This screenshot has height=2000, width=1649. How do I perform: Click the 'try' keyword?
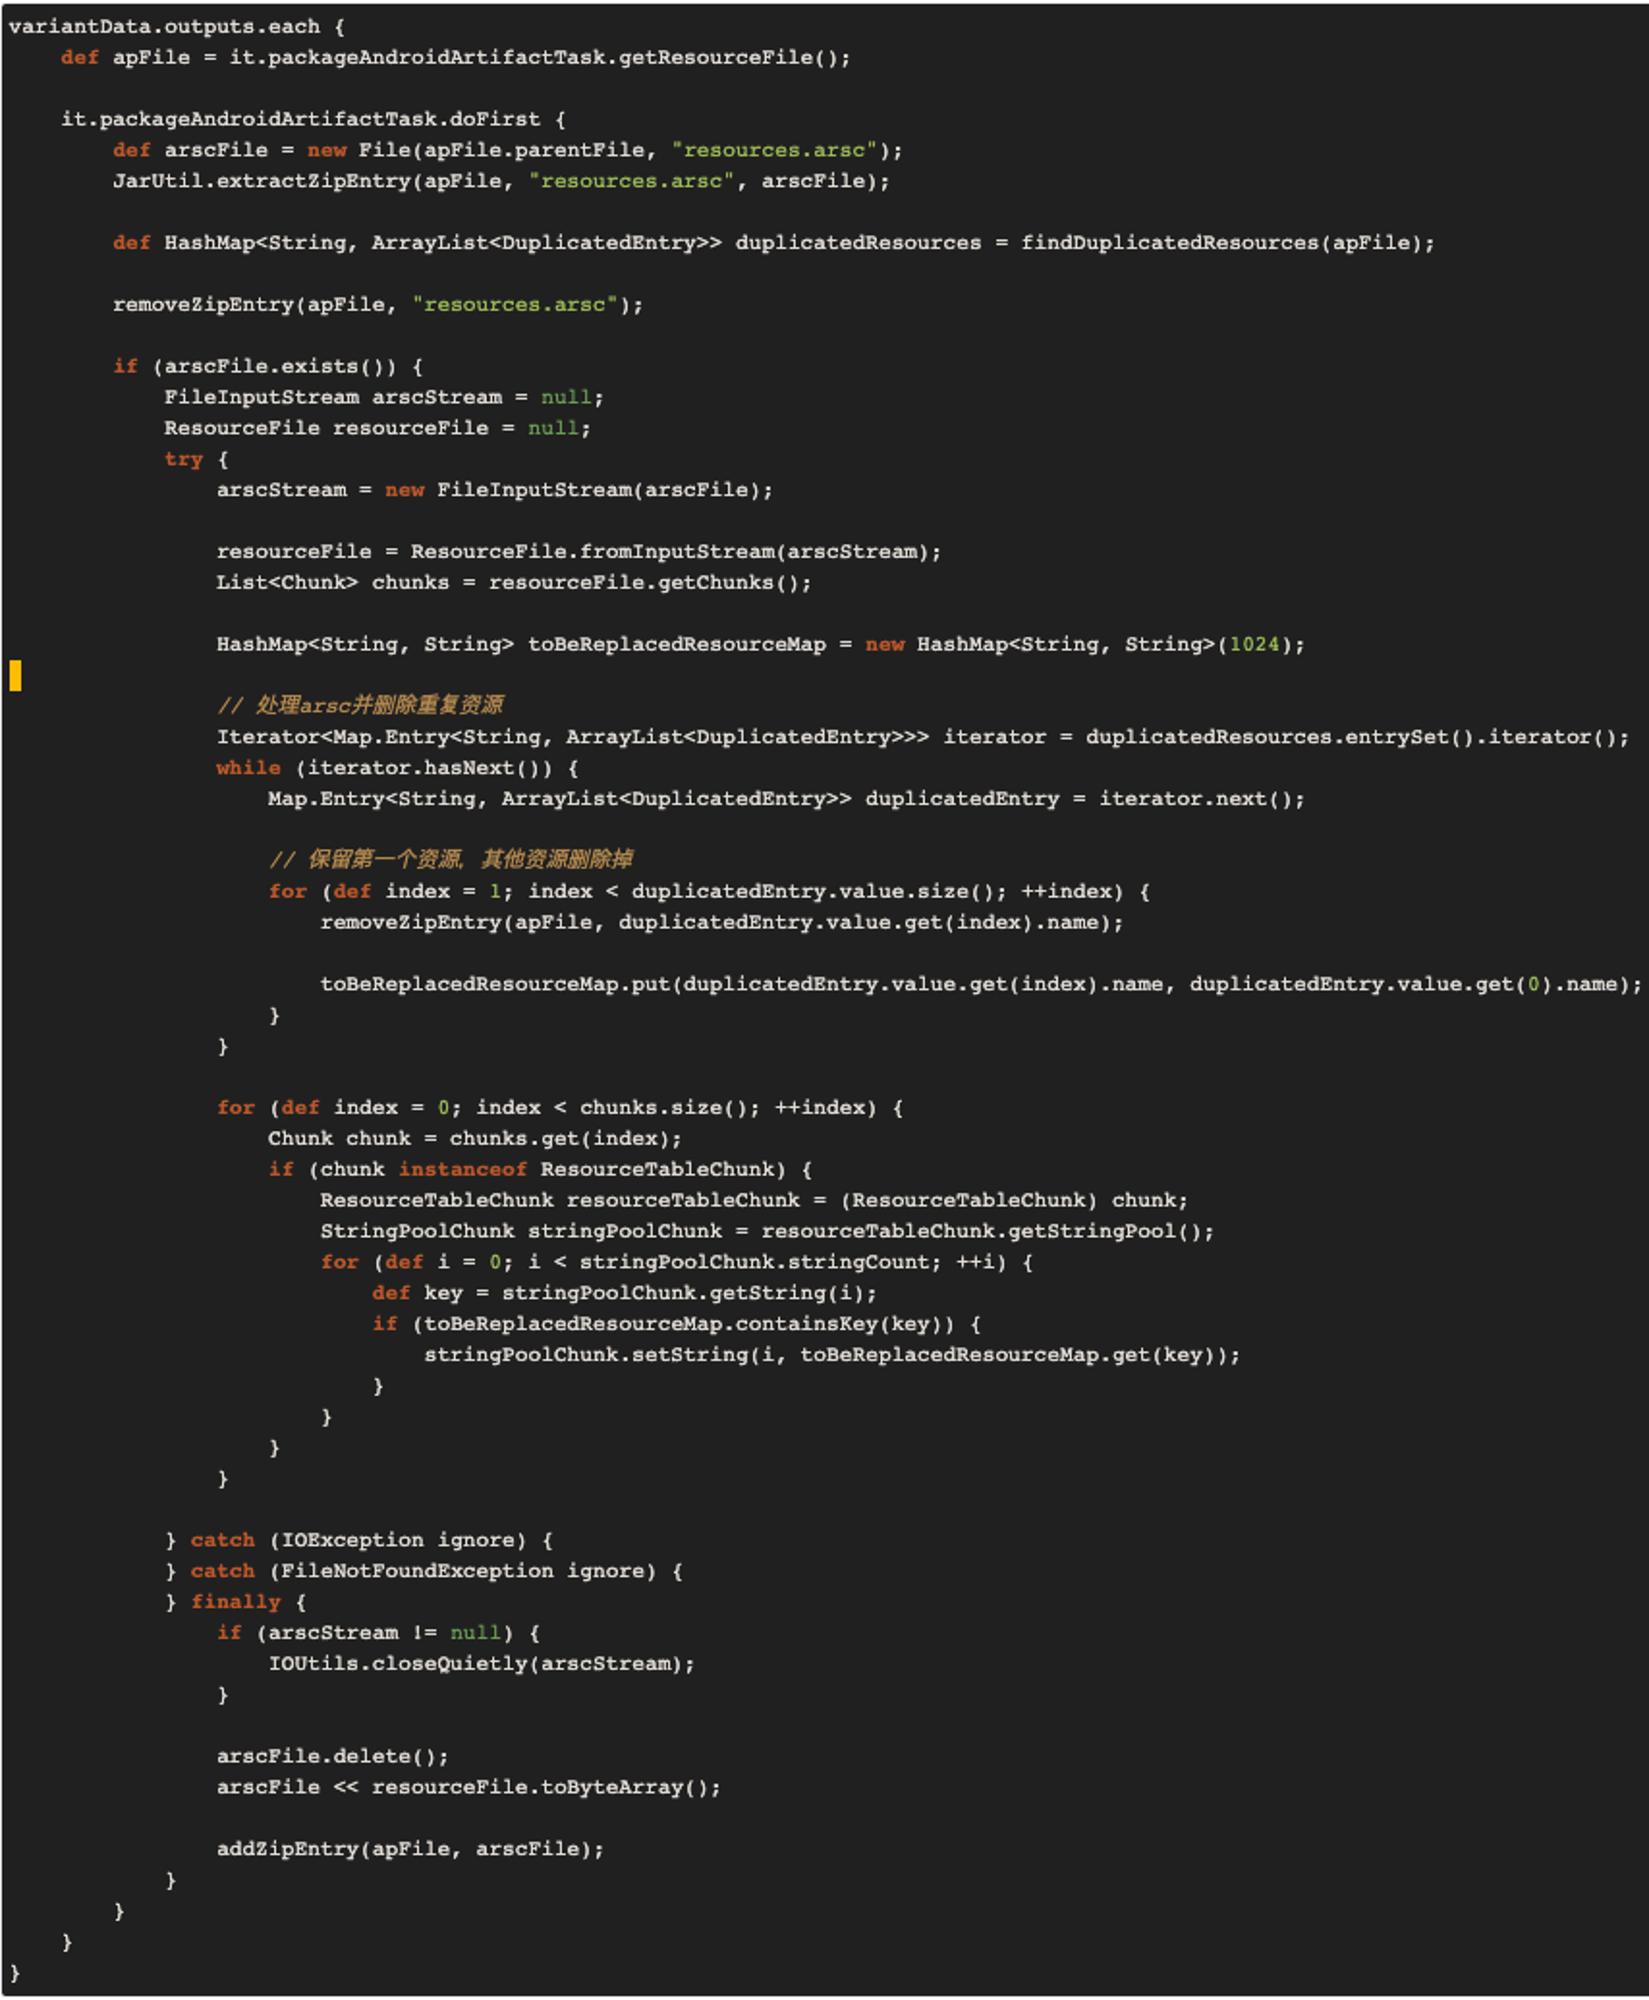(184, 459)
